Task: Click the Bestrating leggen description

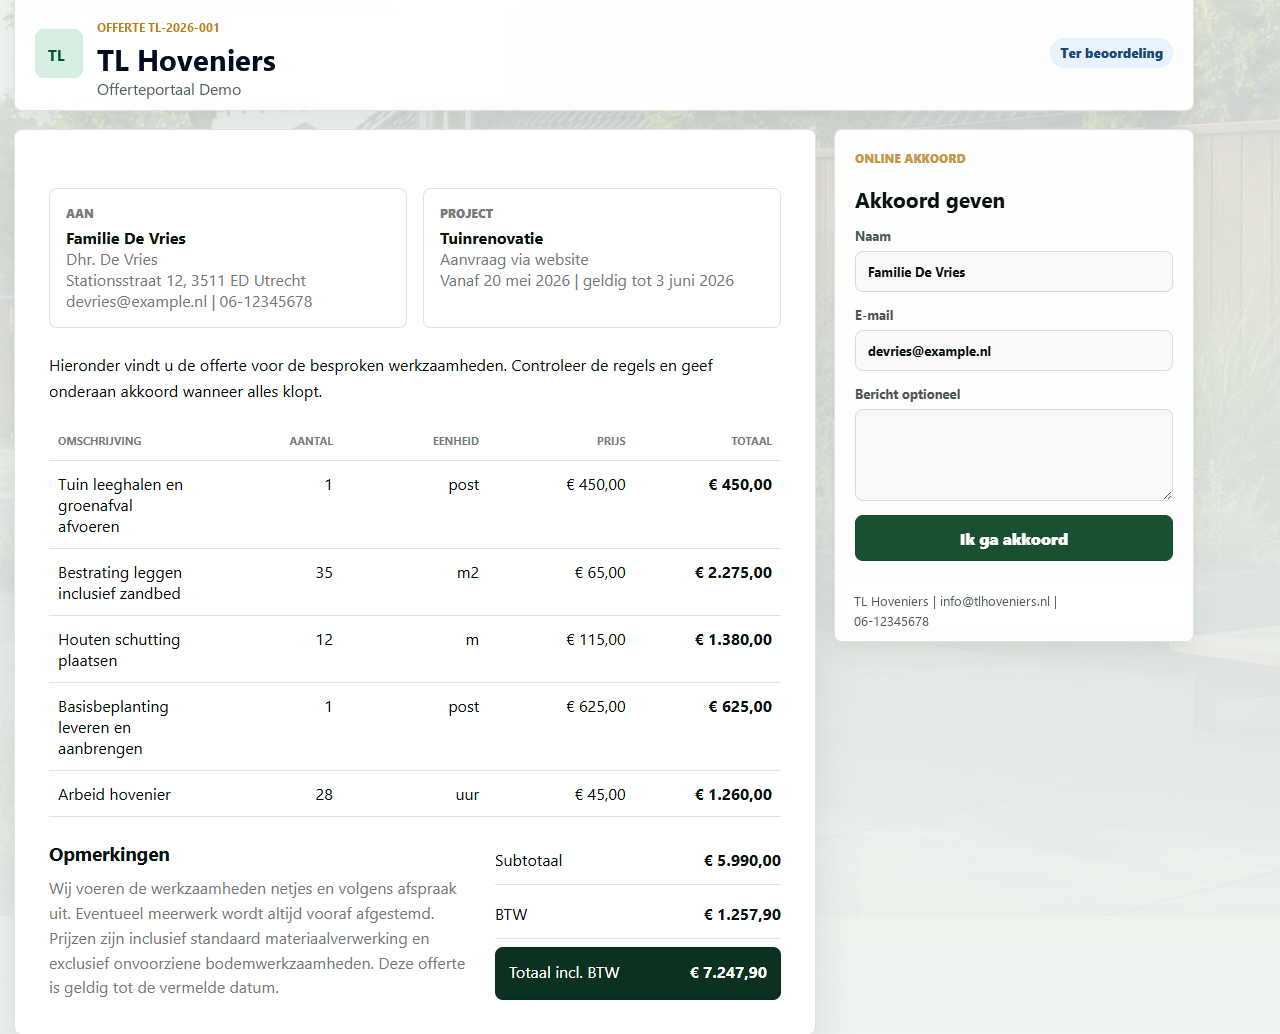Action: pos(120,583)
